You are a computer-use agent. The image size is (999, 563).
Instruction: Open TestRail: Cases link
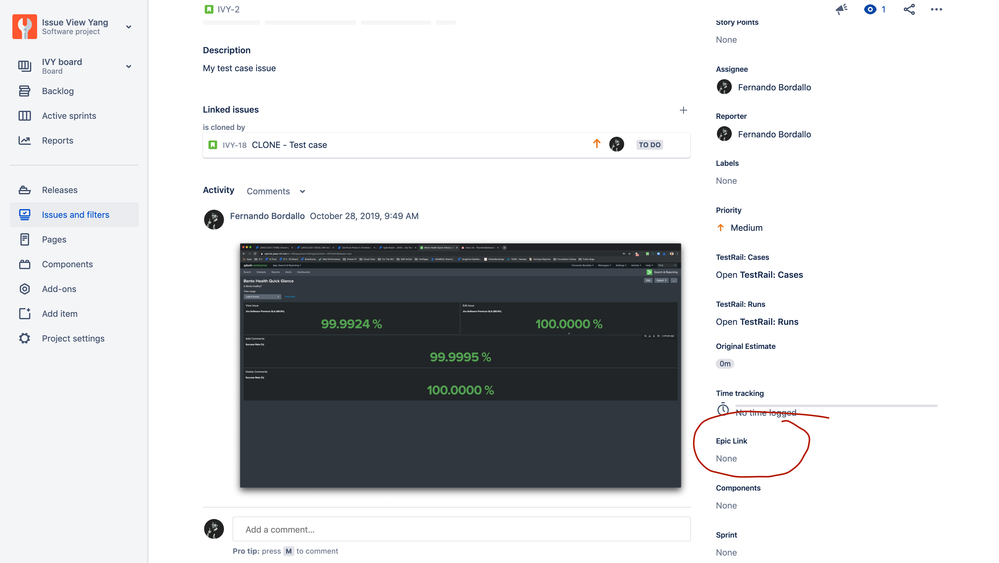click(759, 275)
